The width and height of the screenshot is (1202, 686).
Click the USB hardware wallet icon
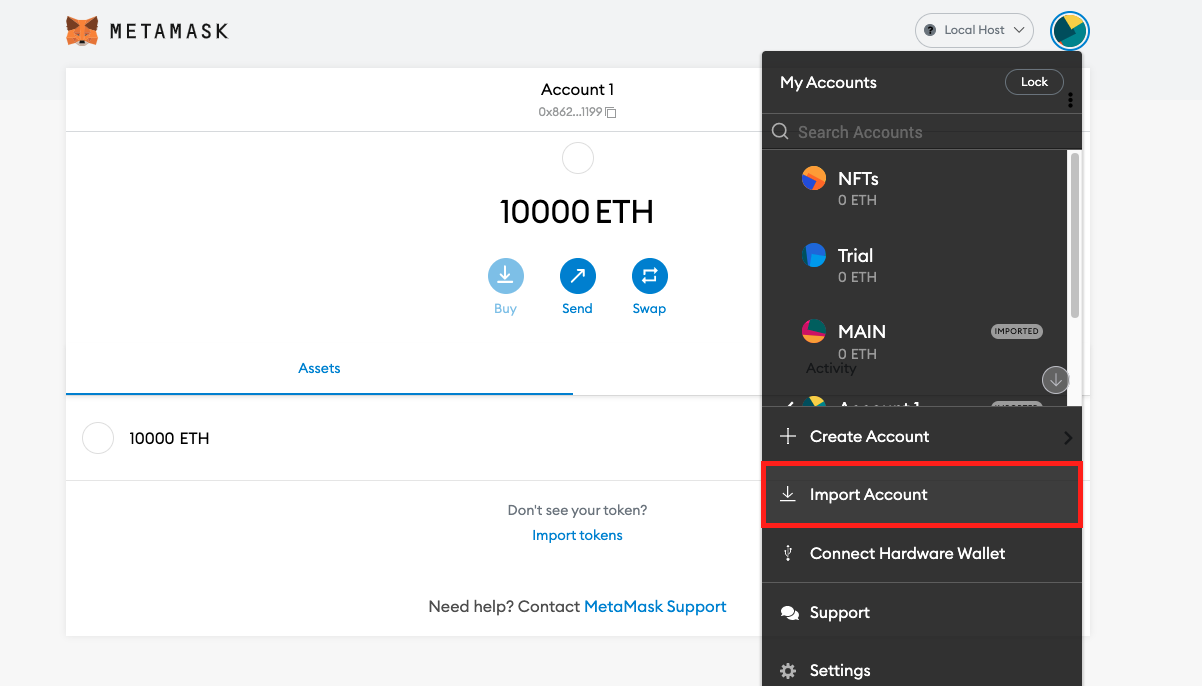pos(788,553)
